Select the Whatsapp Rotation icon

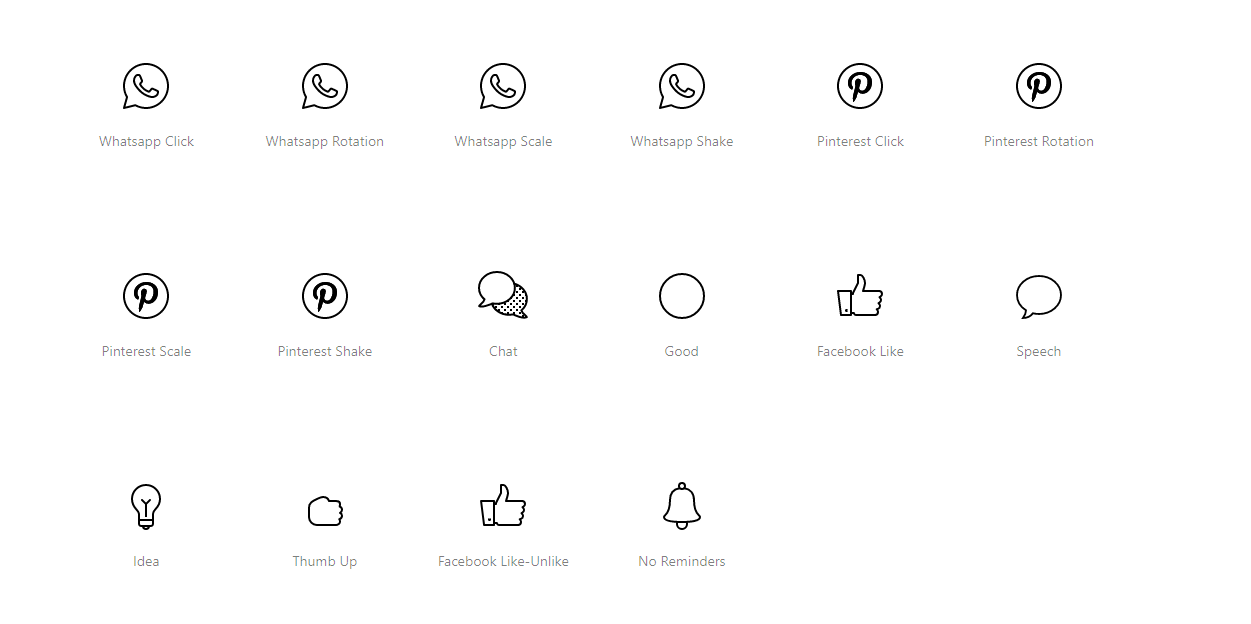[325, 86]
